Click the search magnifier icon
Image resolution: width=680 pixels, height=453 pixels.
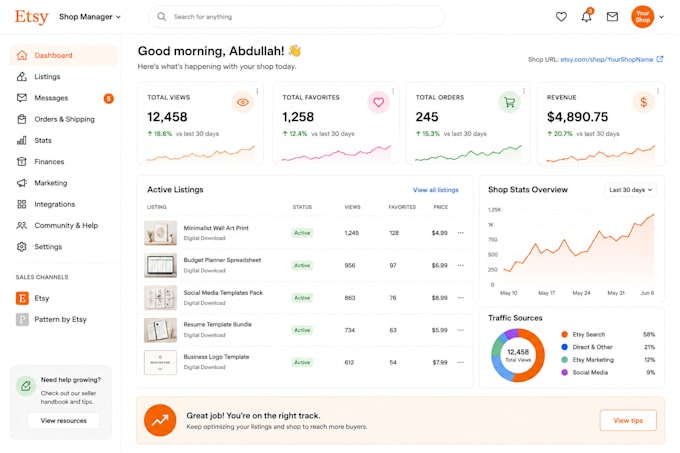click(x=161, y=17)
